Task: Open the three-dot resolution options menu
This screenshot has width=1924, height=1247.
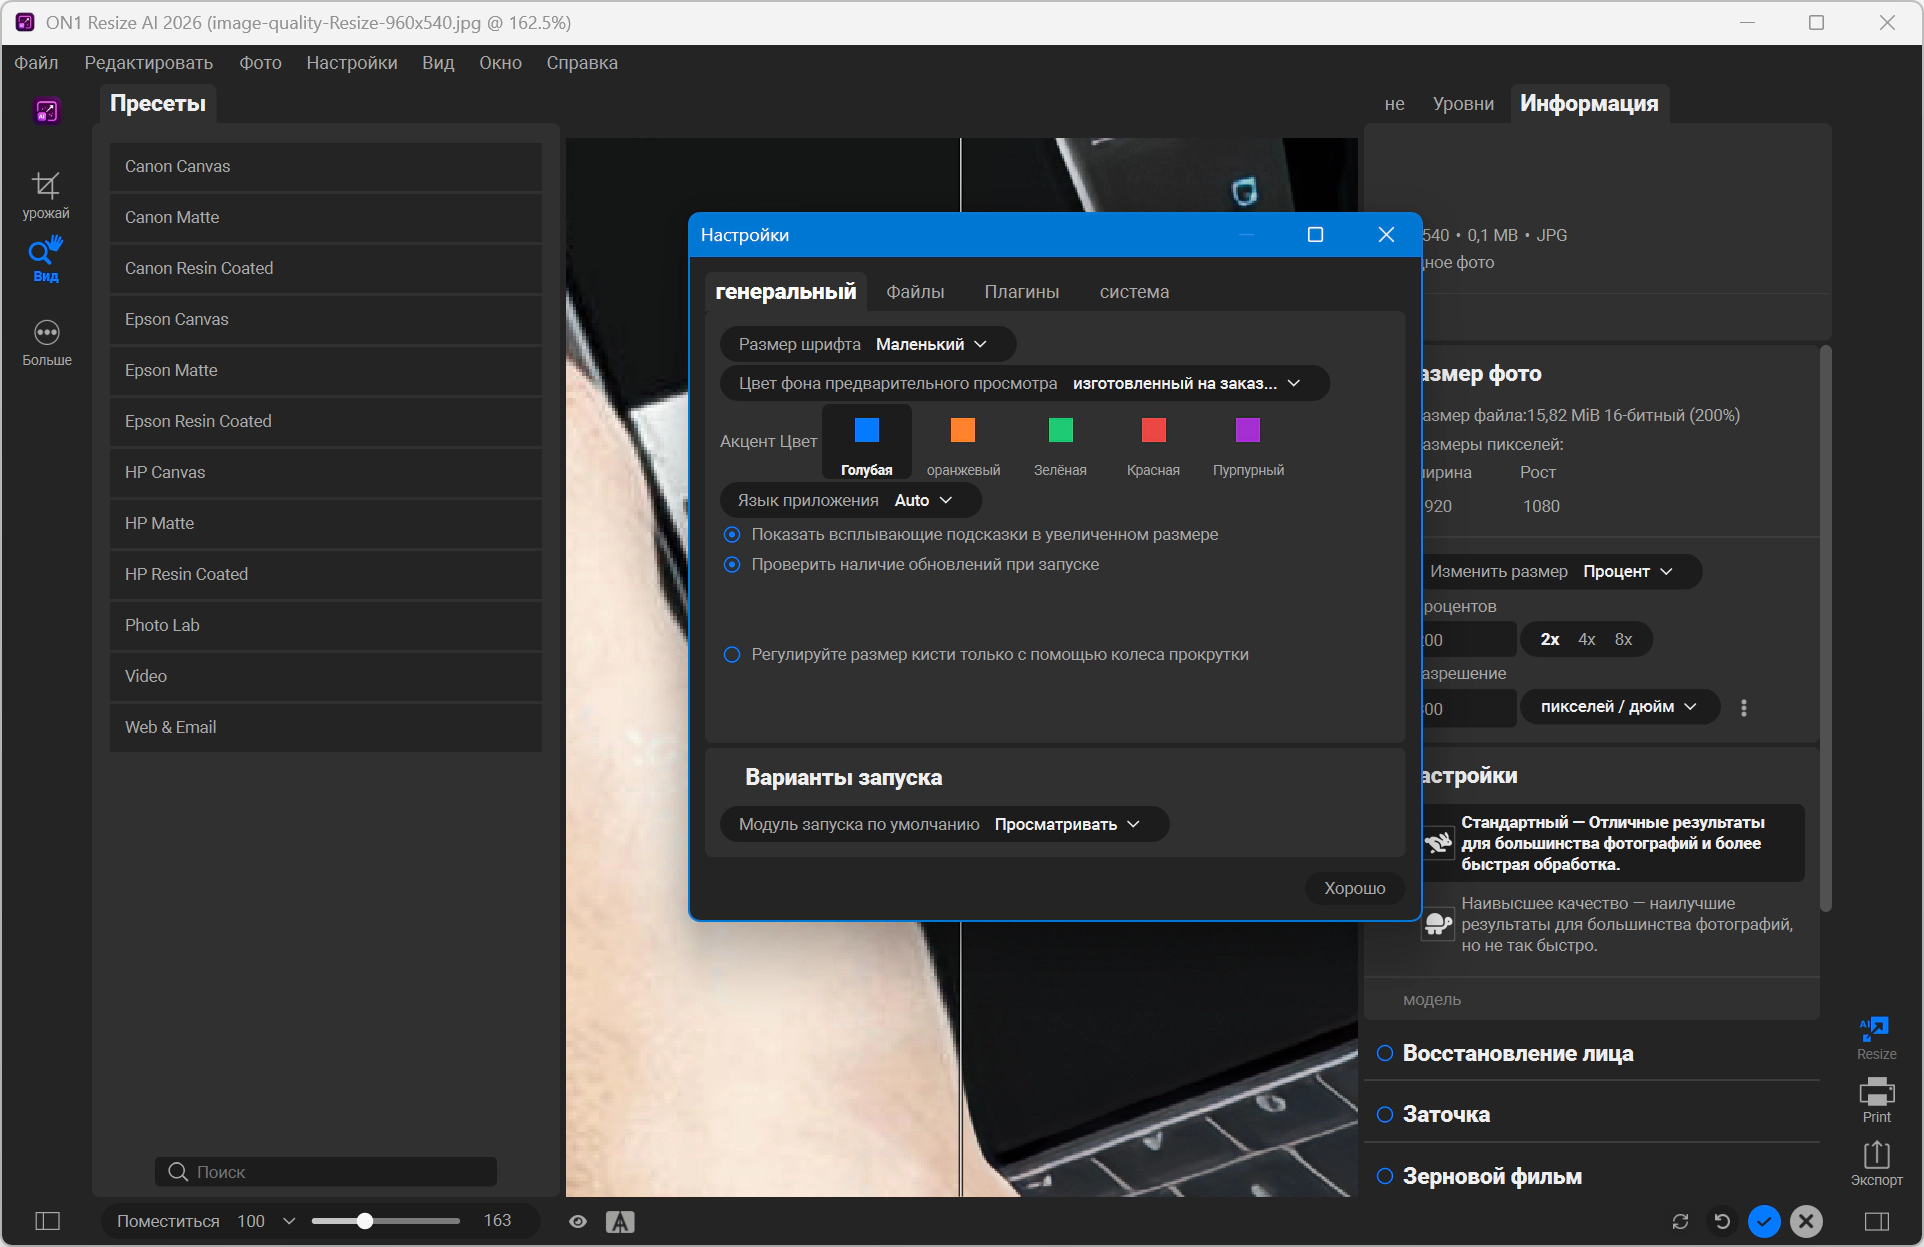Action: point(1744,708)
